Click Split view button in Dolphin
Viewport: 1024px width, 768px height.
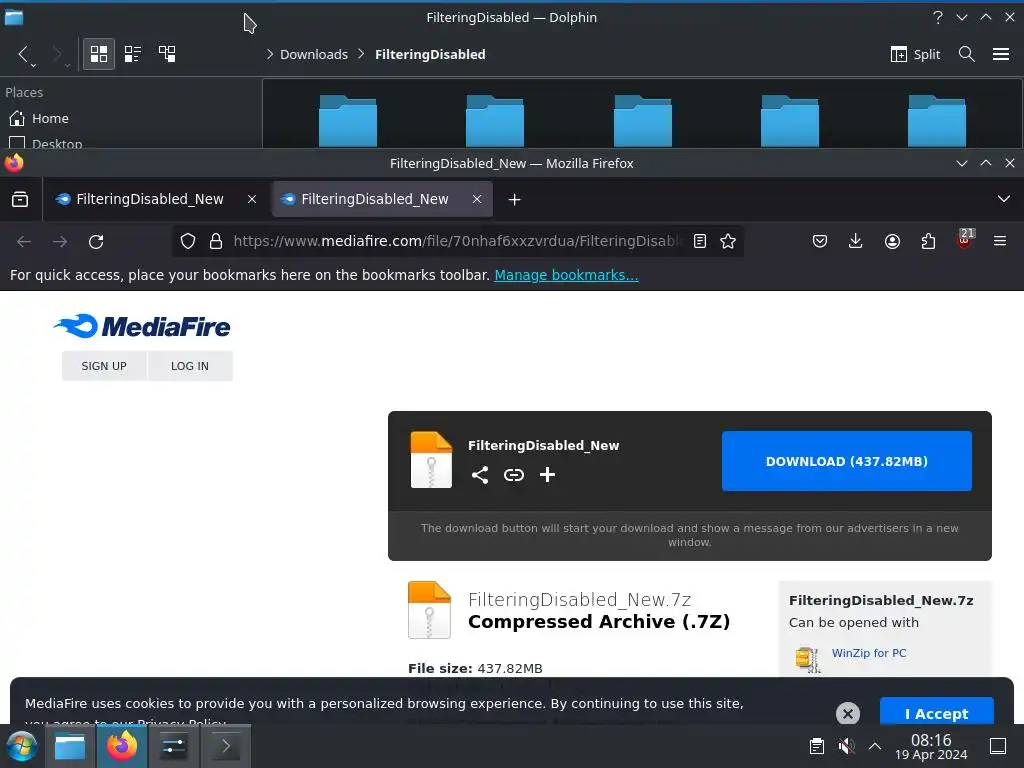point(916,54)
